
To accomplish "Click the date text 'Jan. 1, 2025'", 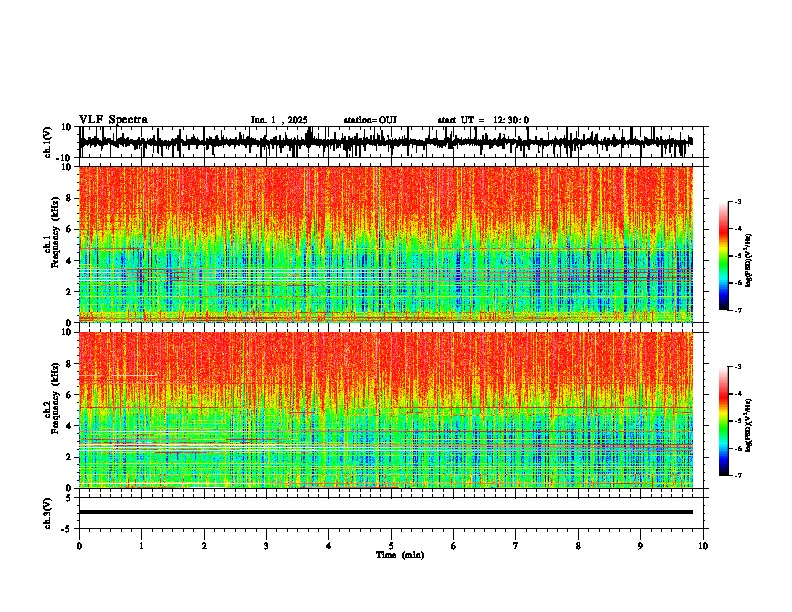I will click(279, 120).
